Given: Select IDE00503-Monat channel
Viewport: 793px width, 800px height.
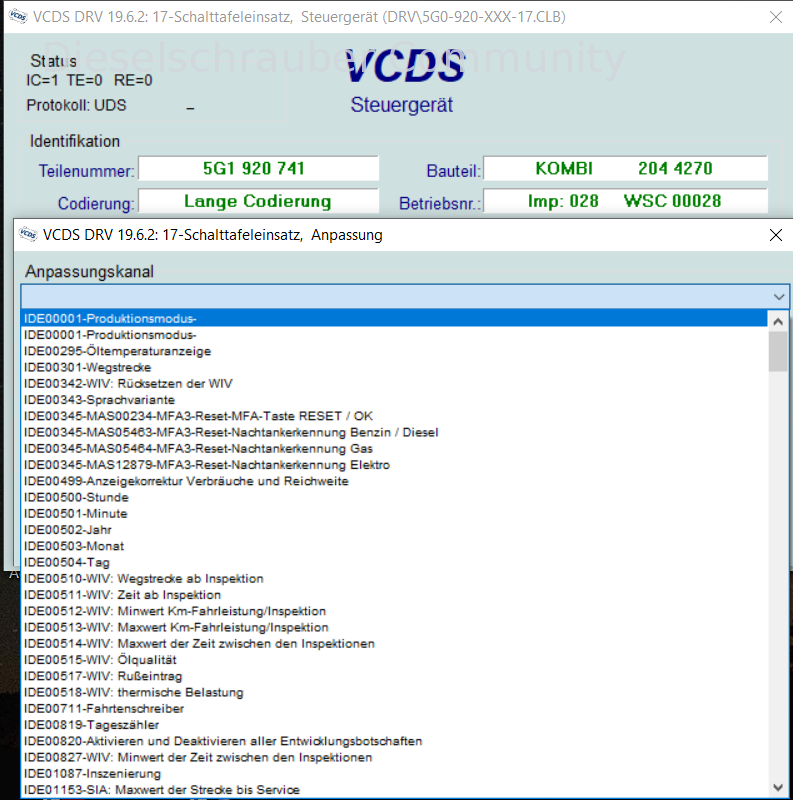Looking at the screenshot, I should (x=394, y=546).
